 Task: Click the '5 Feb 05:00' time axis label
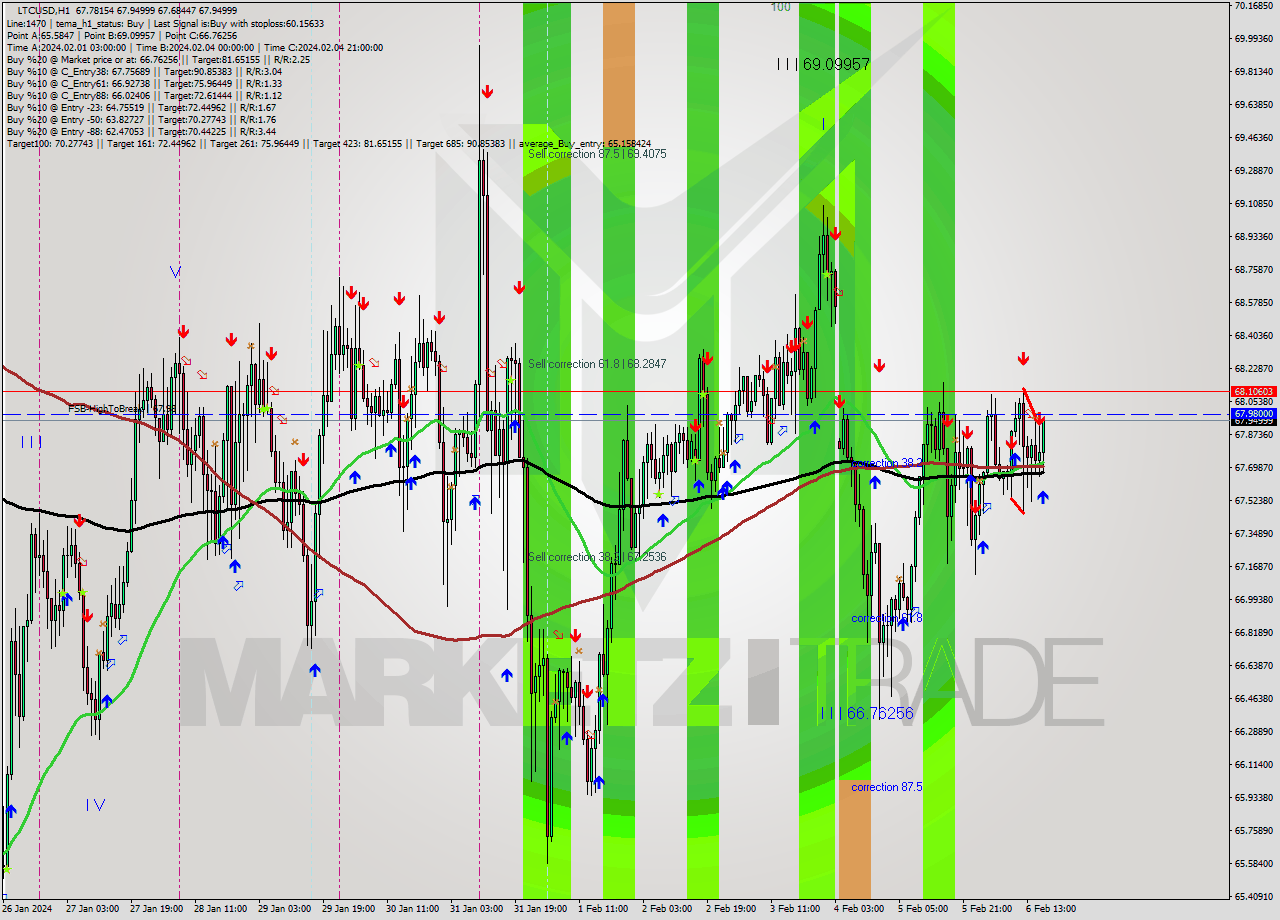[x=923, y=909]
